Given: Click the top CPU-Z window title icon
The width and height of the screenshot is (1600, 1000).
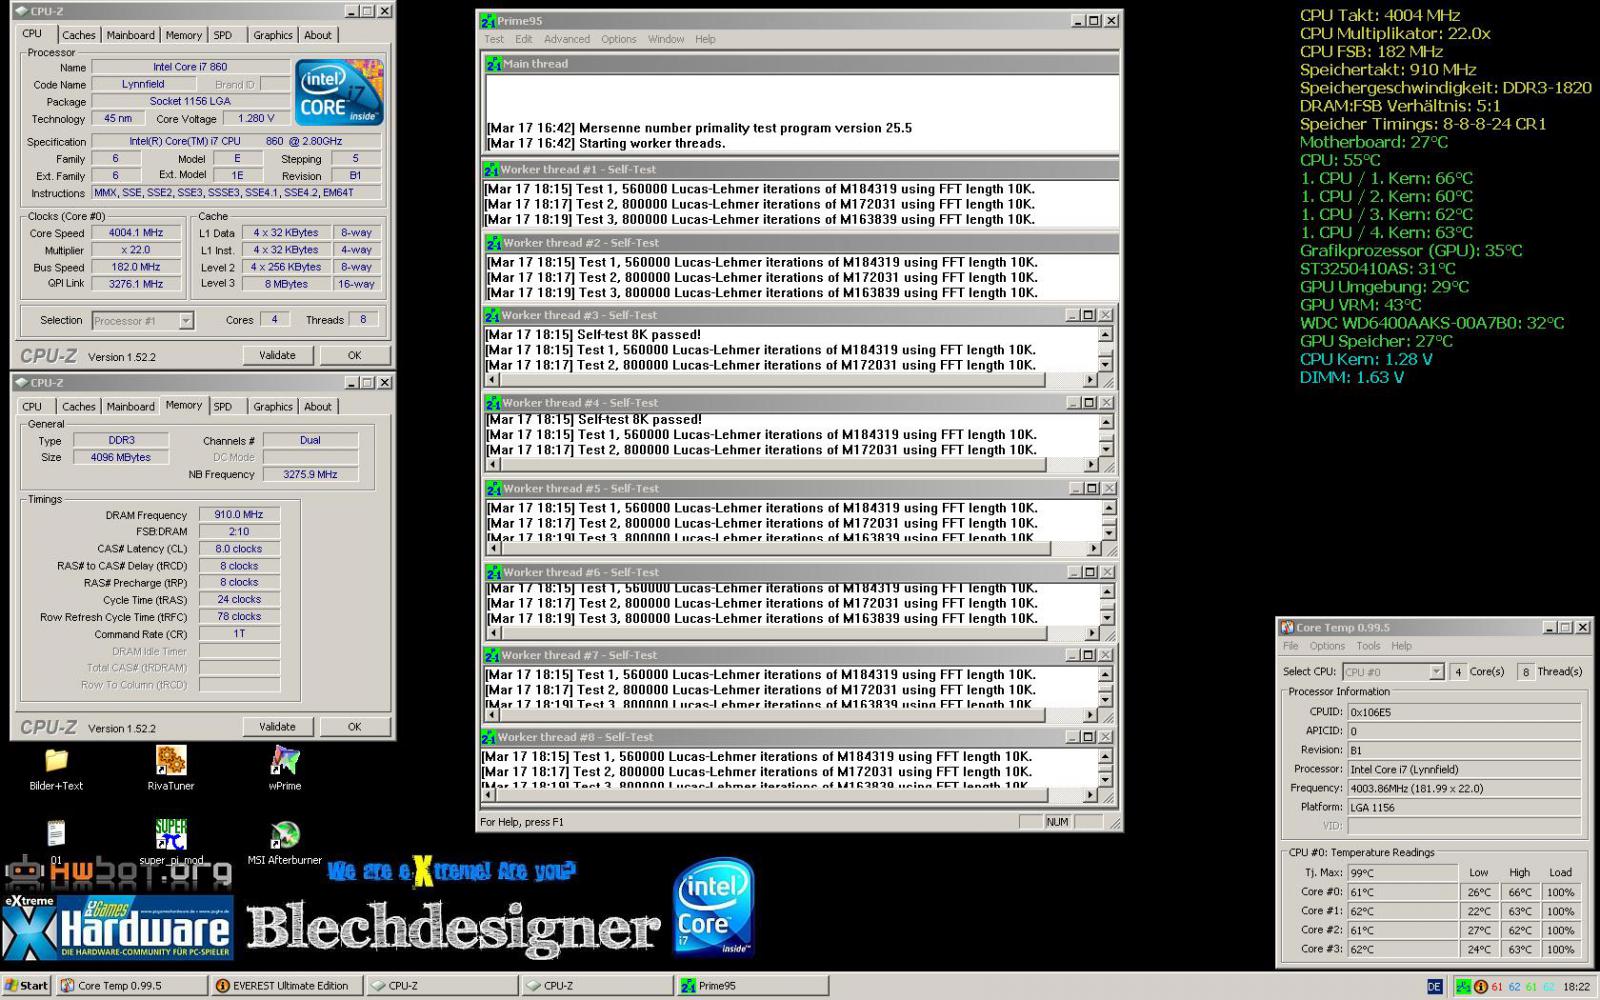Looking at the screenshot, I should [21, 11].
